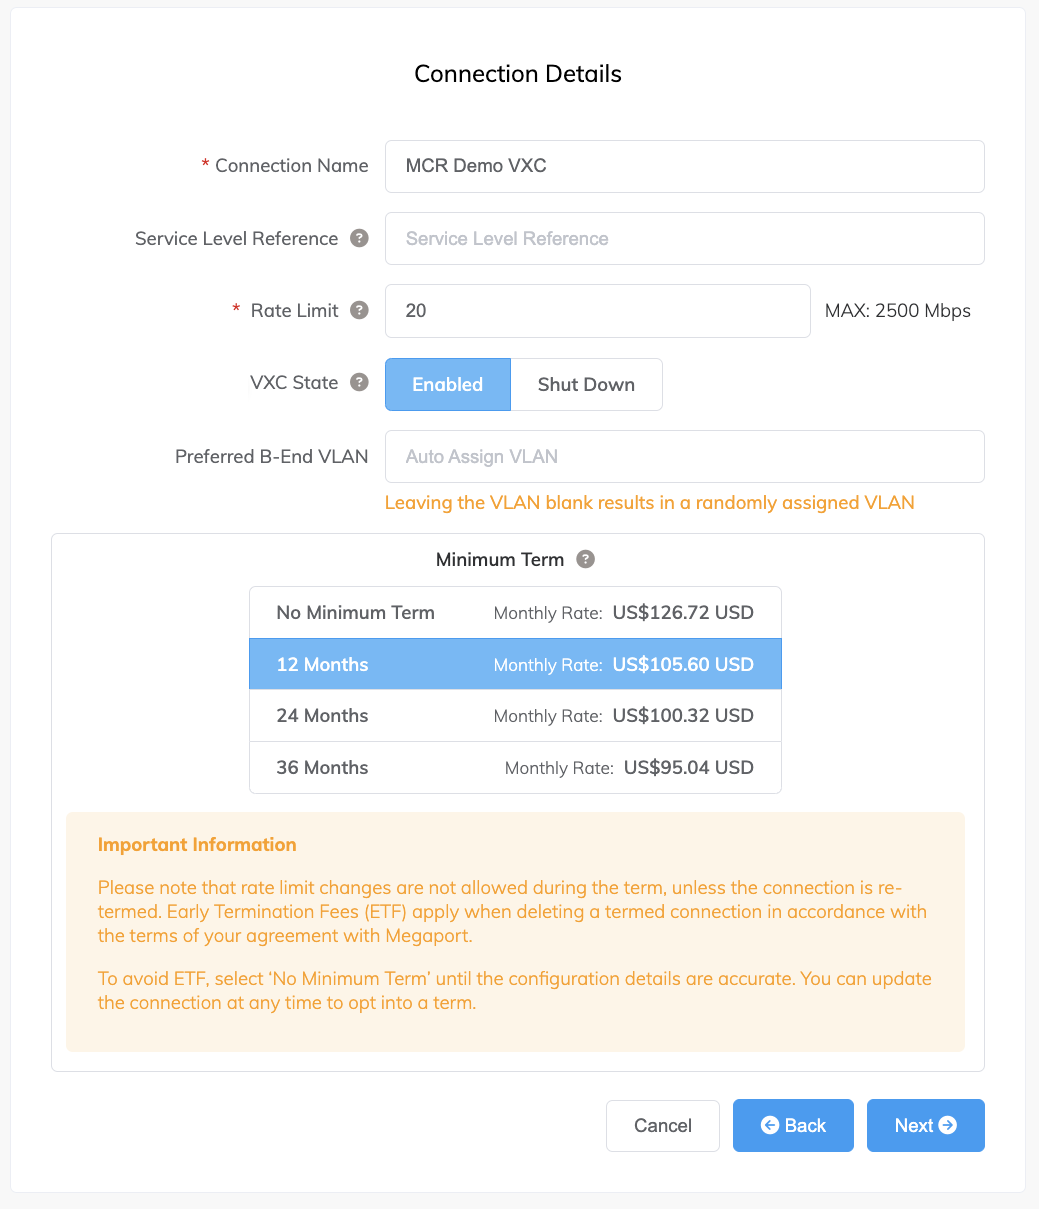Focus the Service Level Reference field
Viewport: 1039px width, 1209px height.
pos(684,238)
